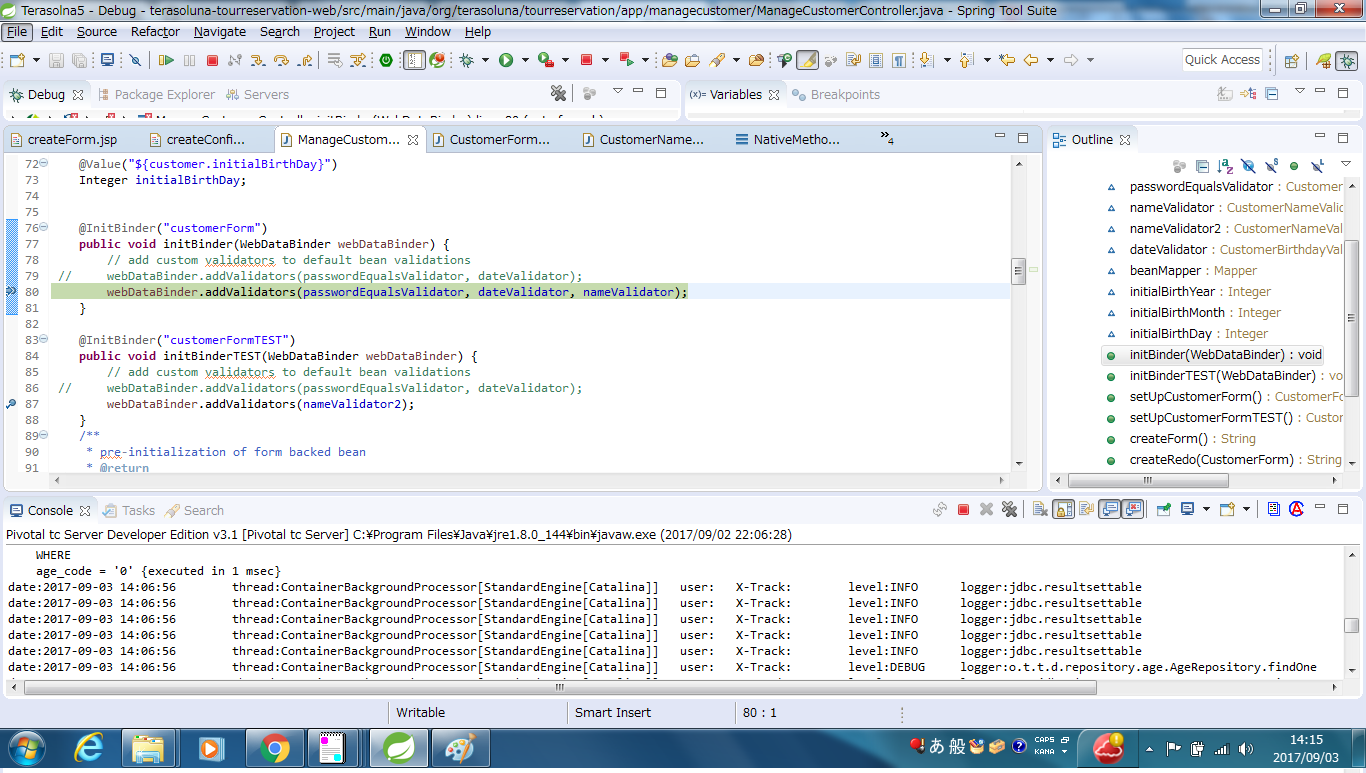Viewport: 1366px width, 773px height.
Task: Select initBinderTEST(WebDataBinder) in Outline
Action: coord(1222,375)
